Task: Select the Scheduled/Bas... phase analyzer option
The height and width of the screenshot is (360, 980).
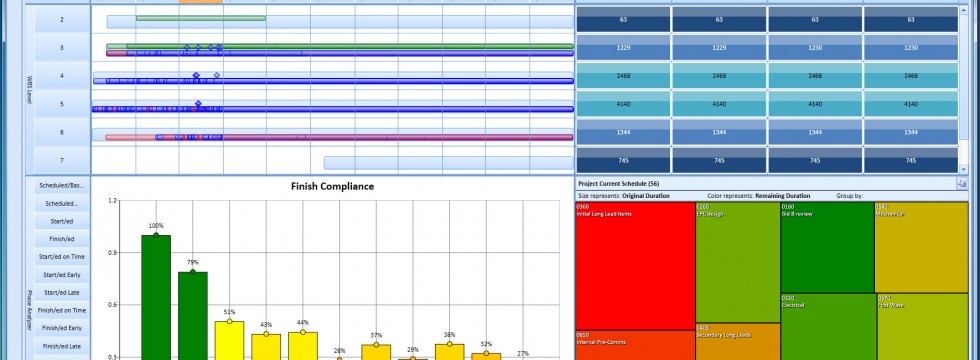Action: click(62, 186)
